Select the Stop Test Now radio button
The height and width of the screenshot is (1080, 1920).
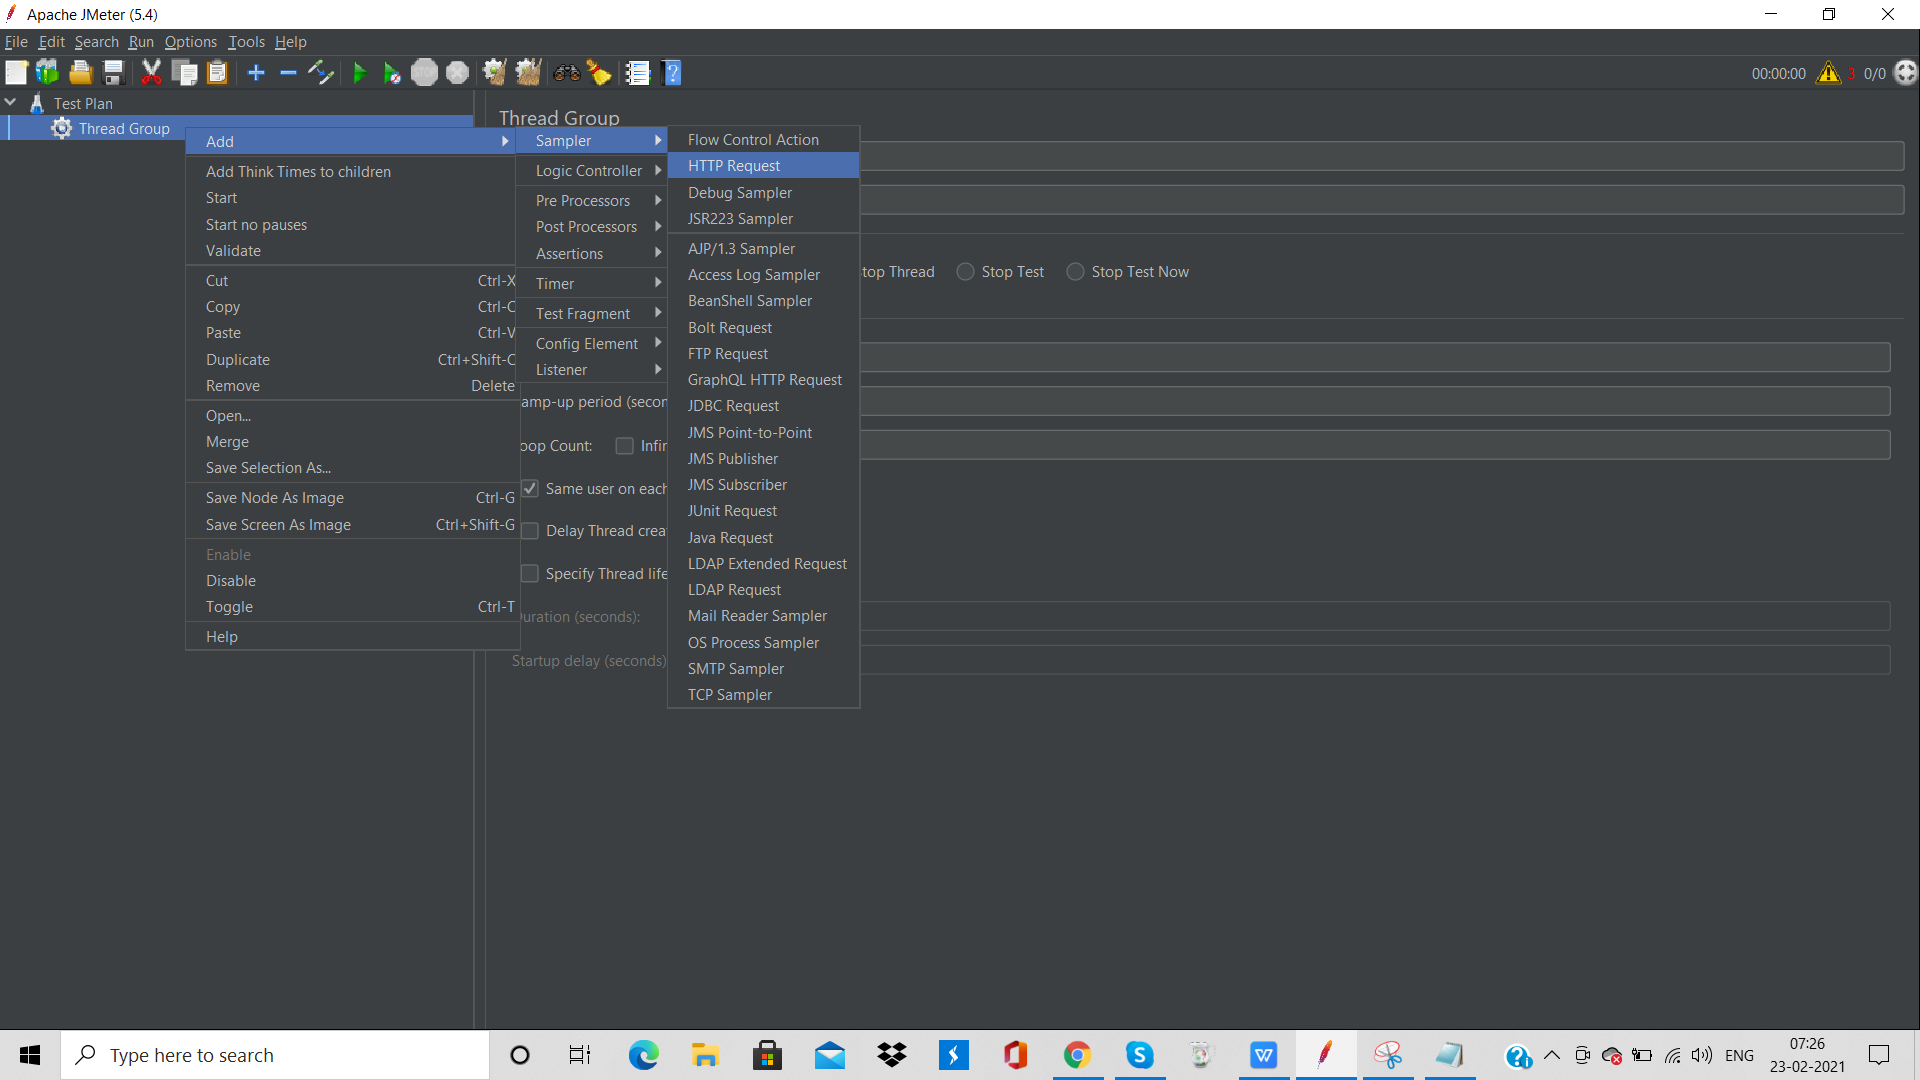[x=1076, y=272]
